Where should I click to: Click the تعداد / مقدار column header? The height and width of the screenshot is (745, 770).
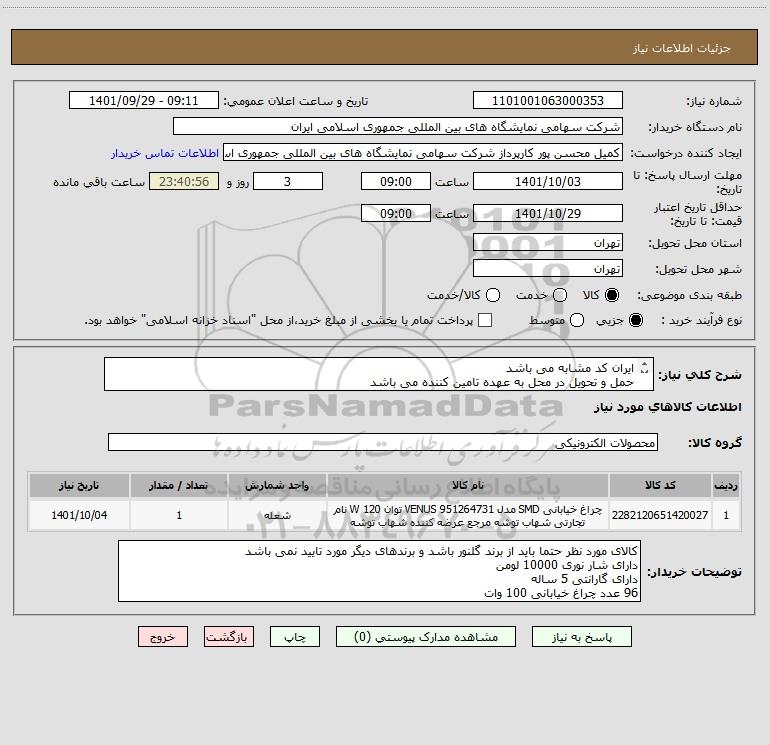click(x=179, y=486)
